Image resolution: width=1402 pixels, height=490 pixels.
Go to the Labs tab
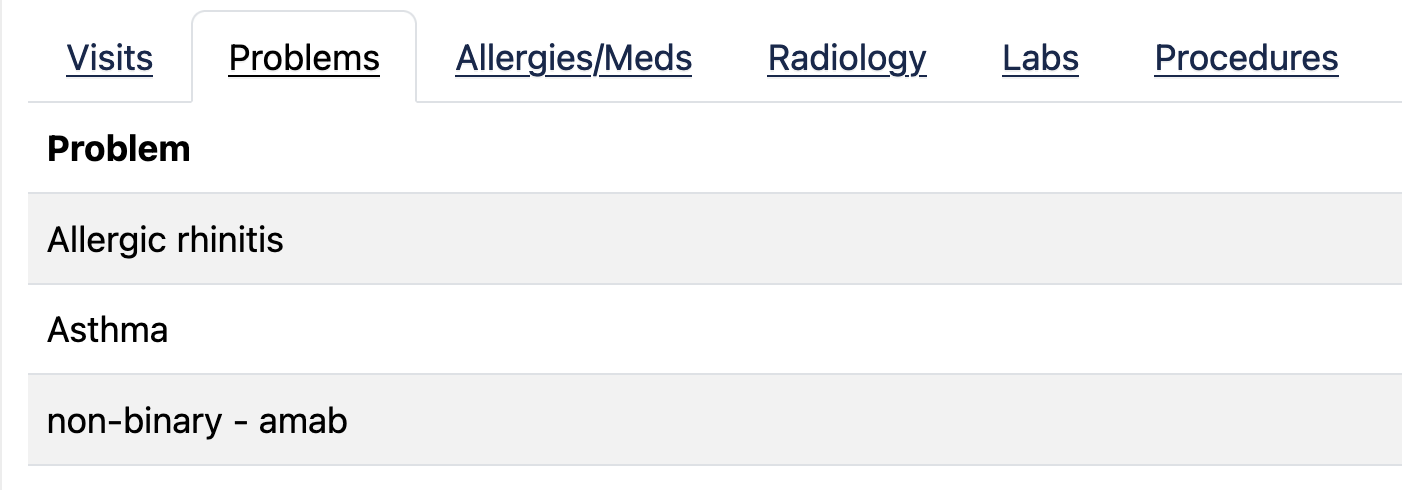coord(1040,58)
